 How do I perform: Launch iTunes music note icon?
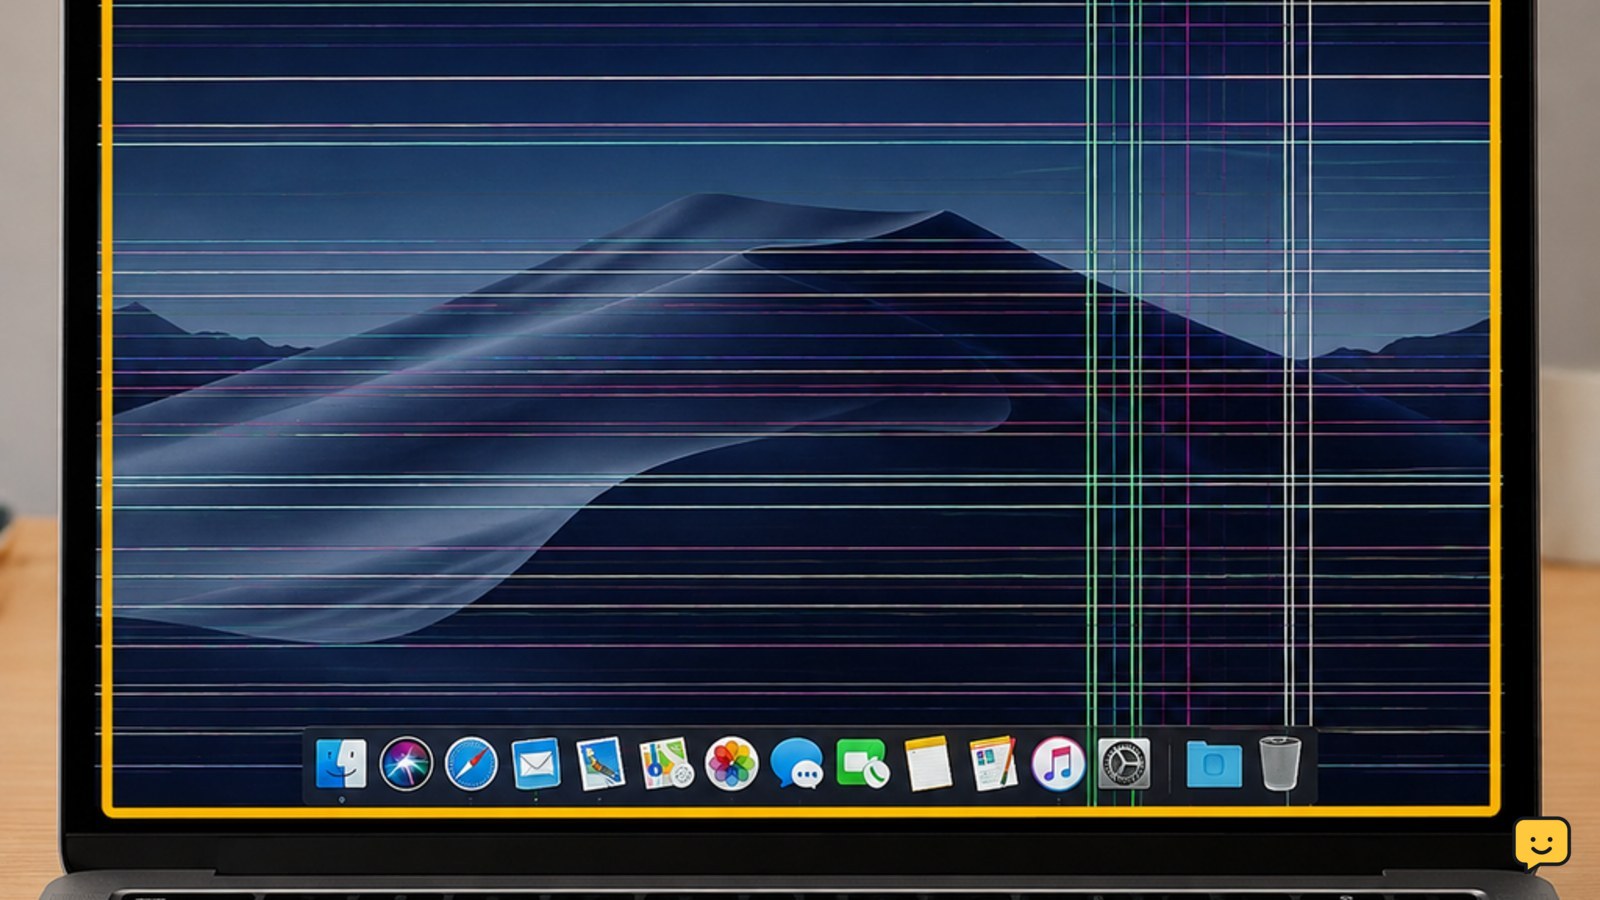[x=1058, y=764]
